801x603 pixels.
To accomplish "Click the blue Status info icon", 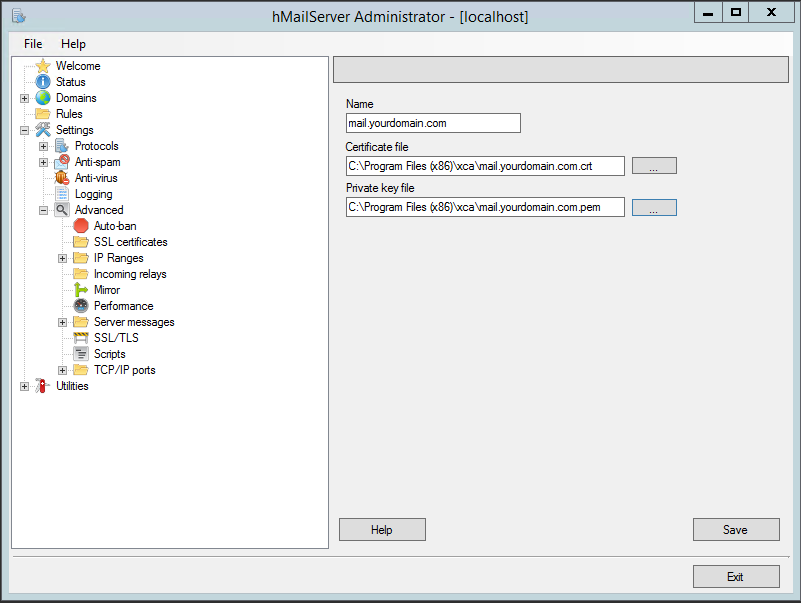I will pos(43,82).
